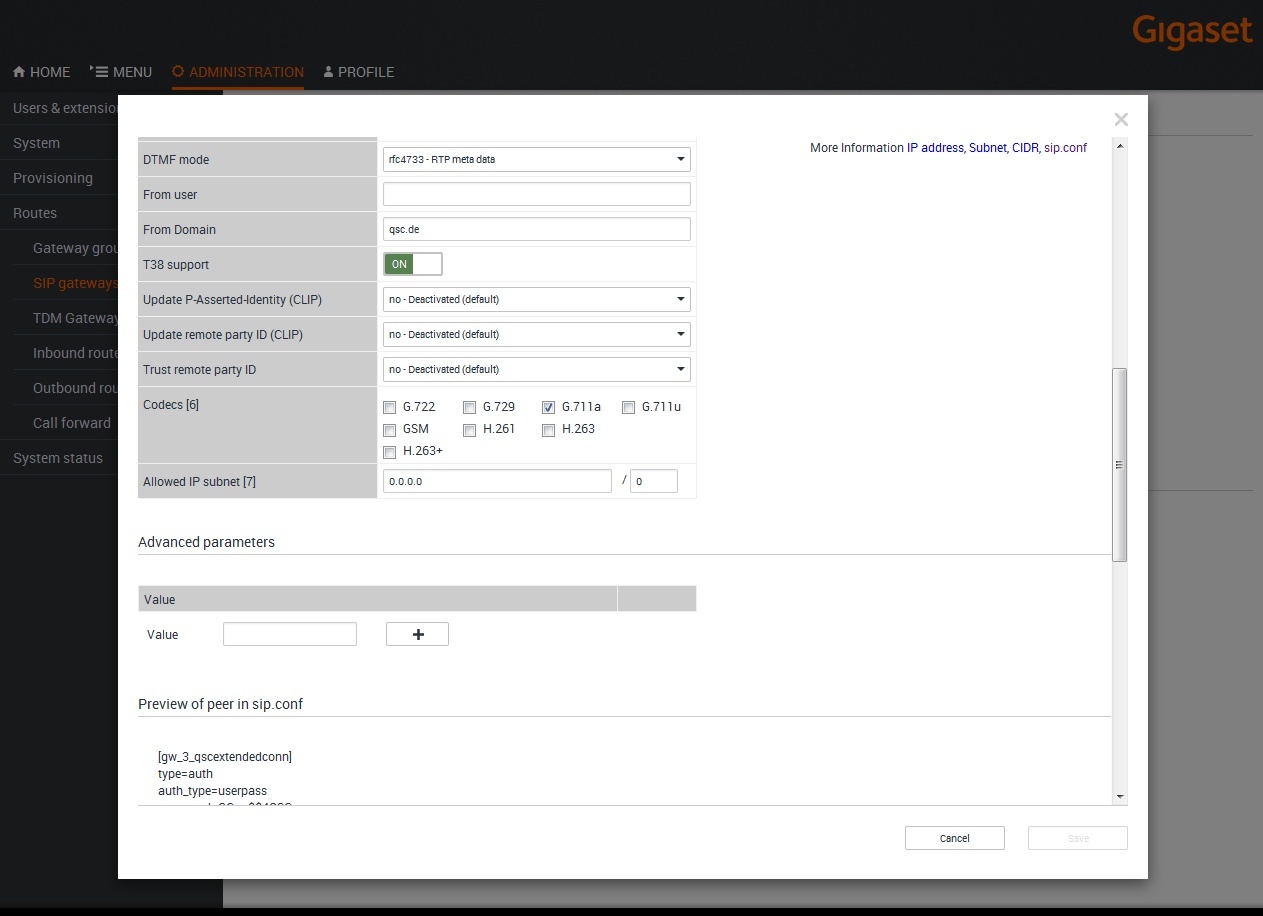Toggle T38 support switch off

[413, 264]
